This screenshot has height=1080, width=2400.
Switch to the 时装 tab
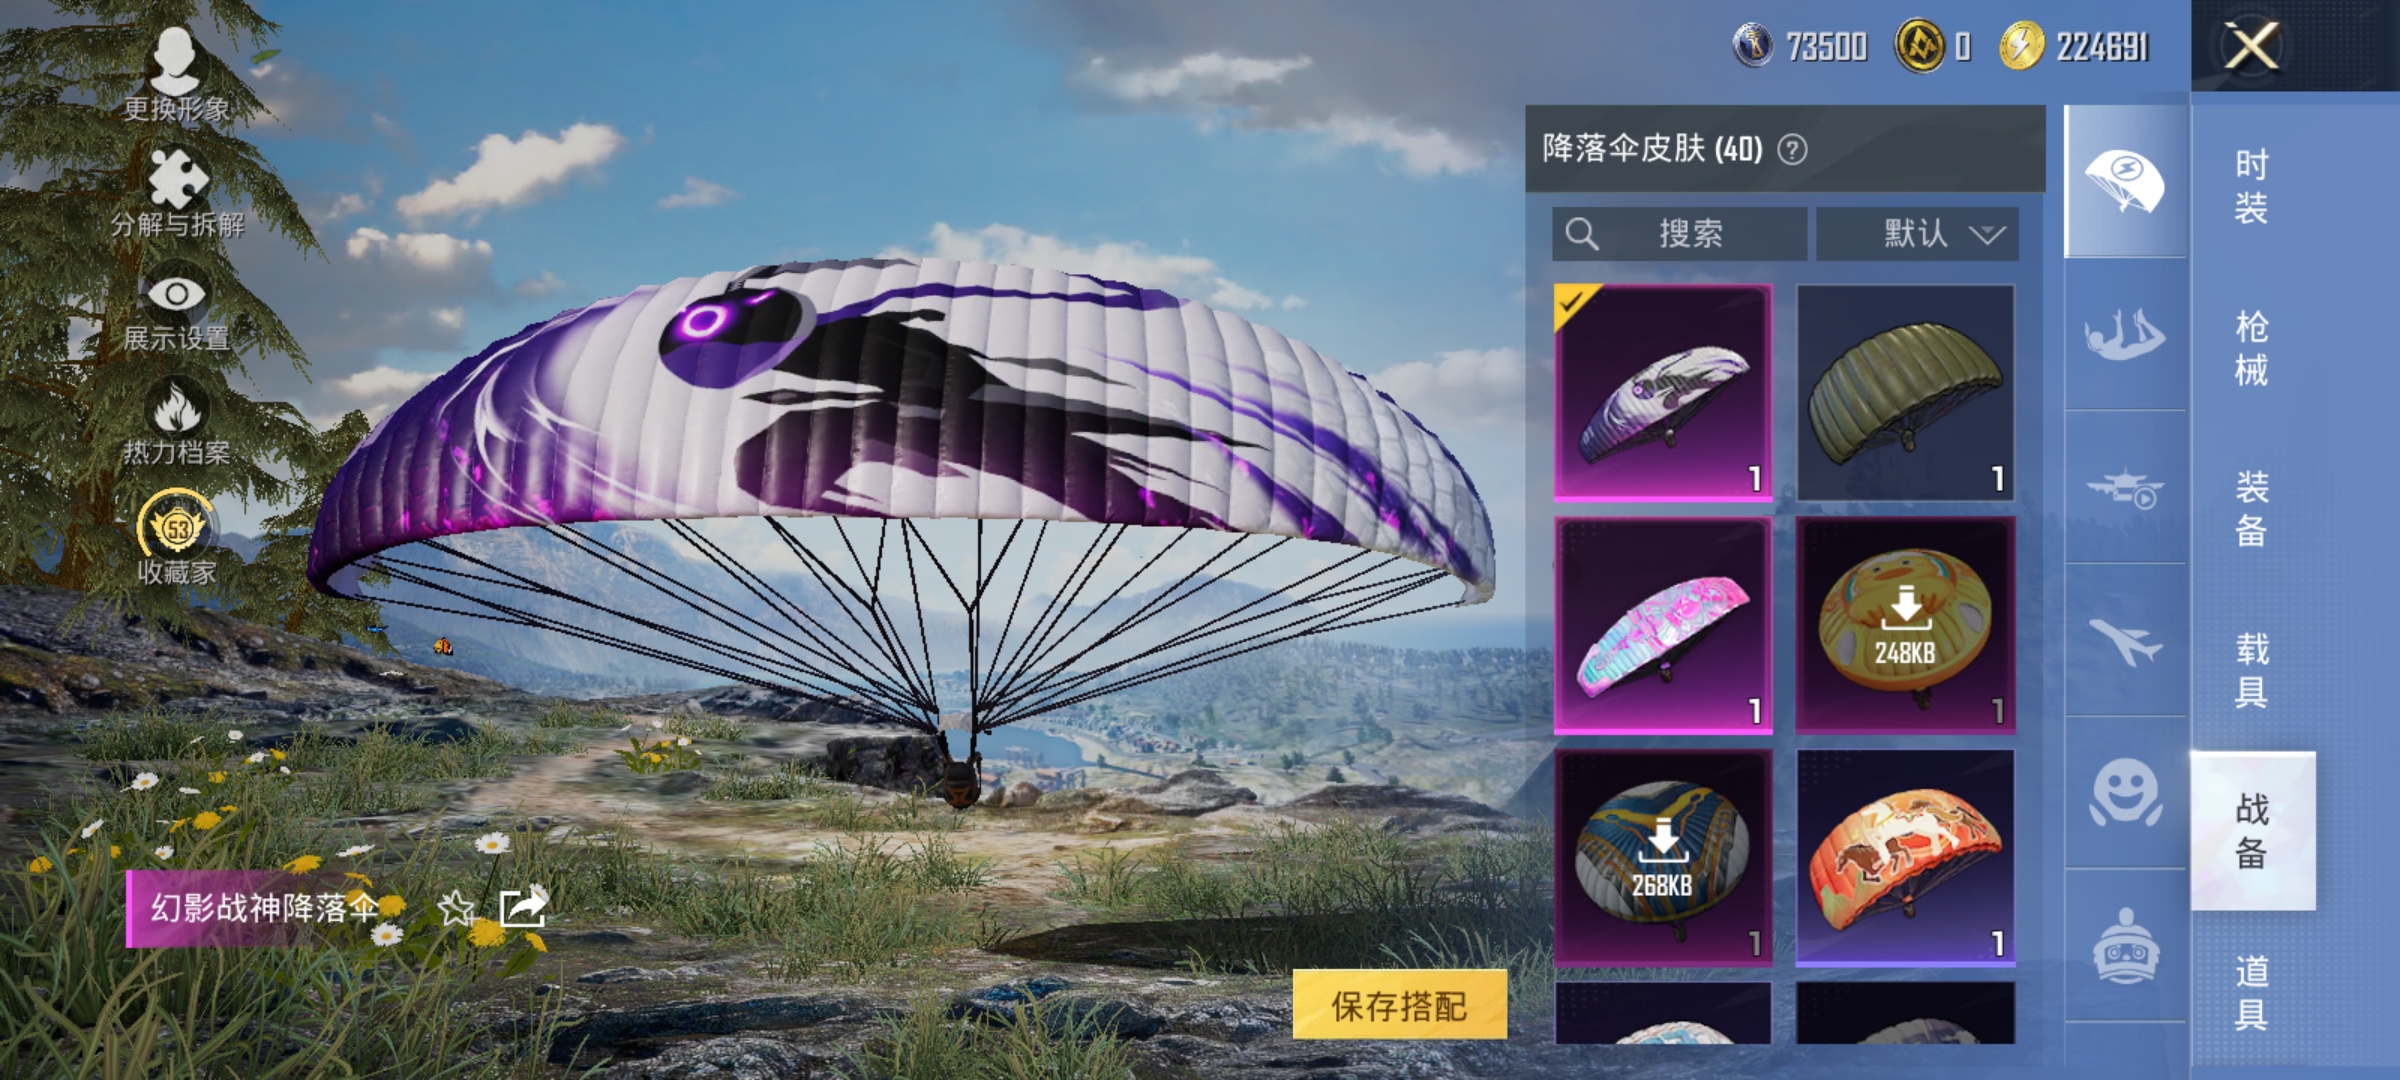tap(2251, 186)
